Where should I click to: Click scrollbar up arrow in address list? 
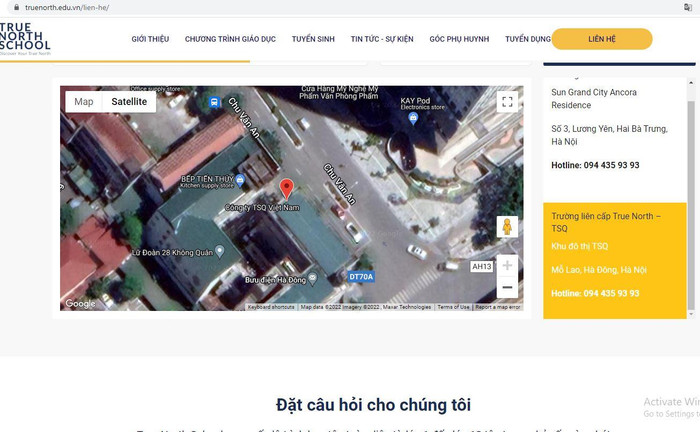click(x=691, y=83)
